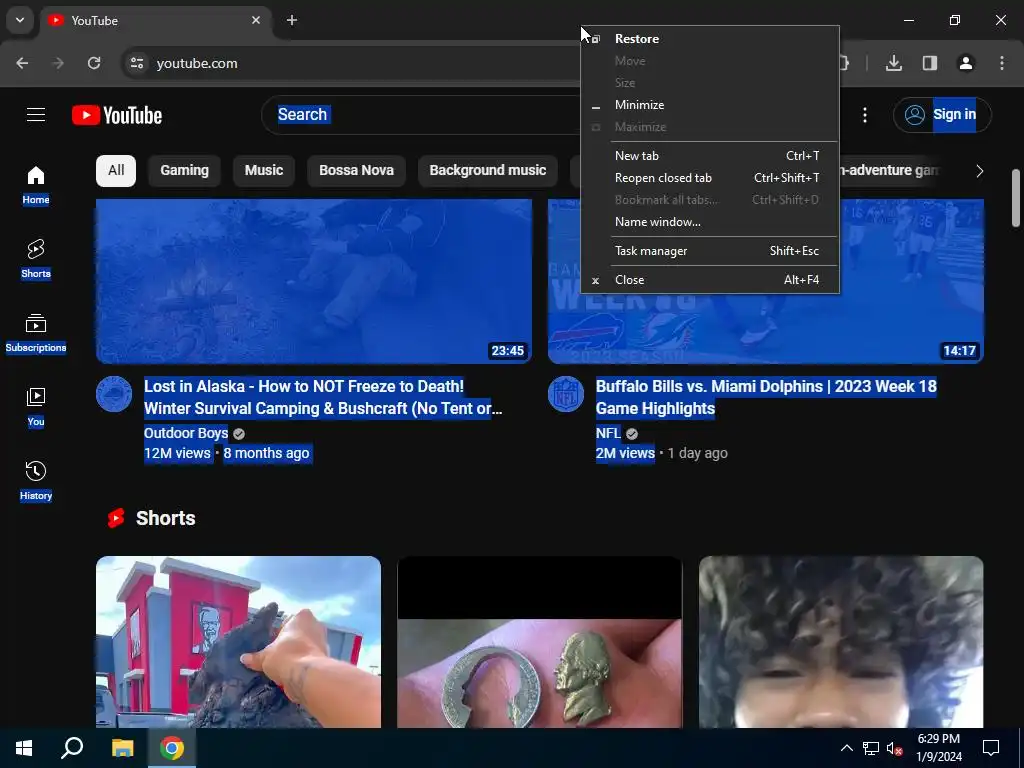This screenshot has height=768, width=1024.
Task: Click the Chrome forward arrow
Action: (x=58, y=63)
